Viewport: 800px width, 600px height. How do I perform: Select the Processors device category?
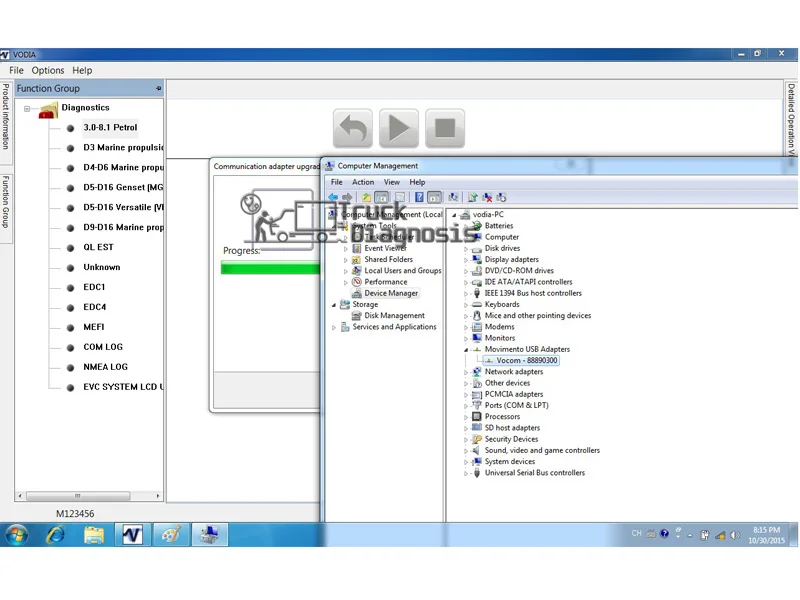coord(502,416)
